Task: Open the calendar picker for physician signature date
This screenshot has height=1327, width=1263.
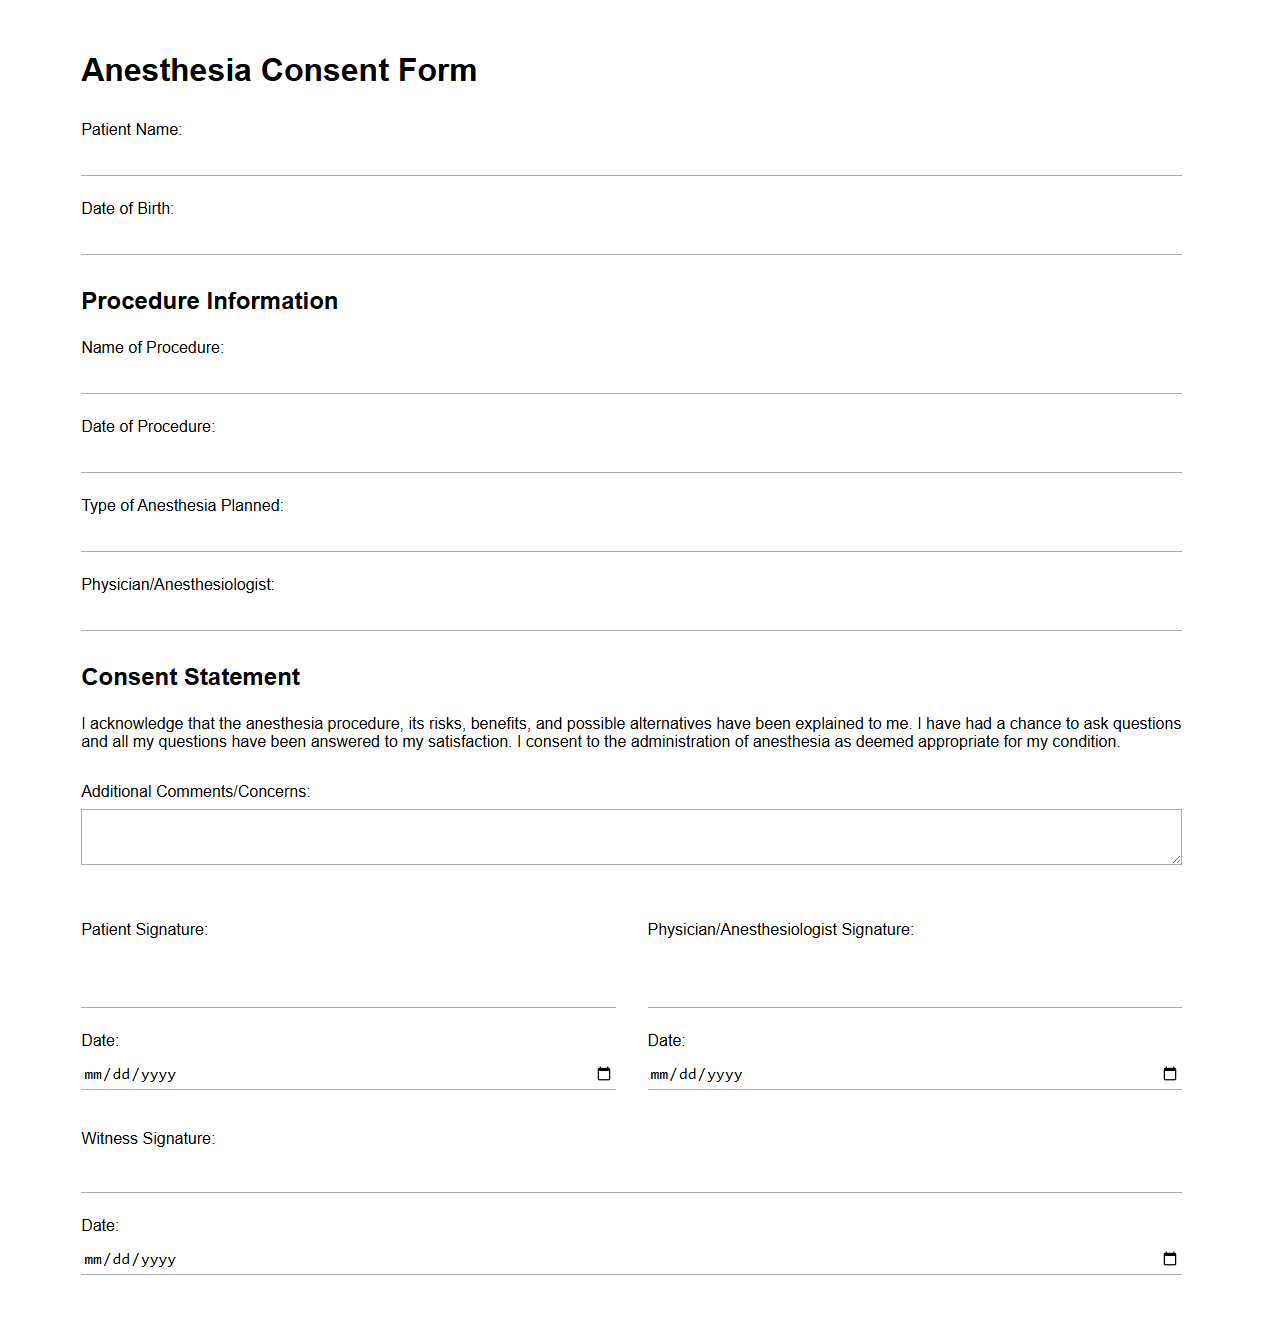Action: [x=1169, y=1073]
